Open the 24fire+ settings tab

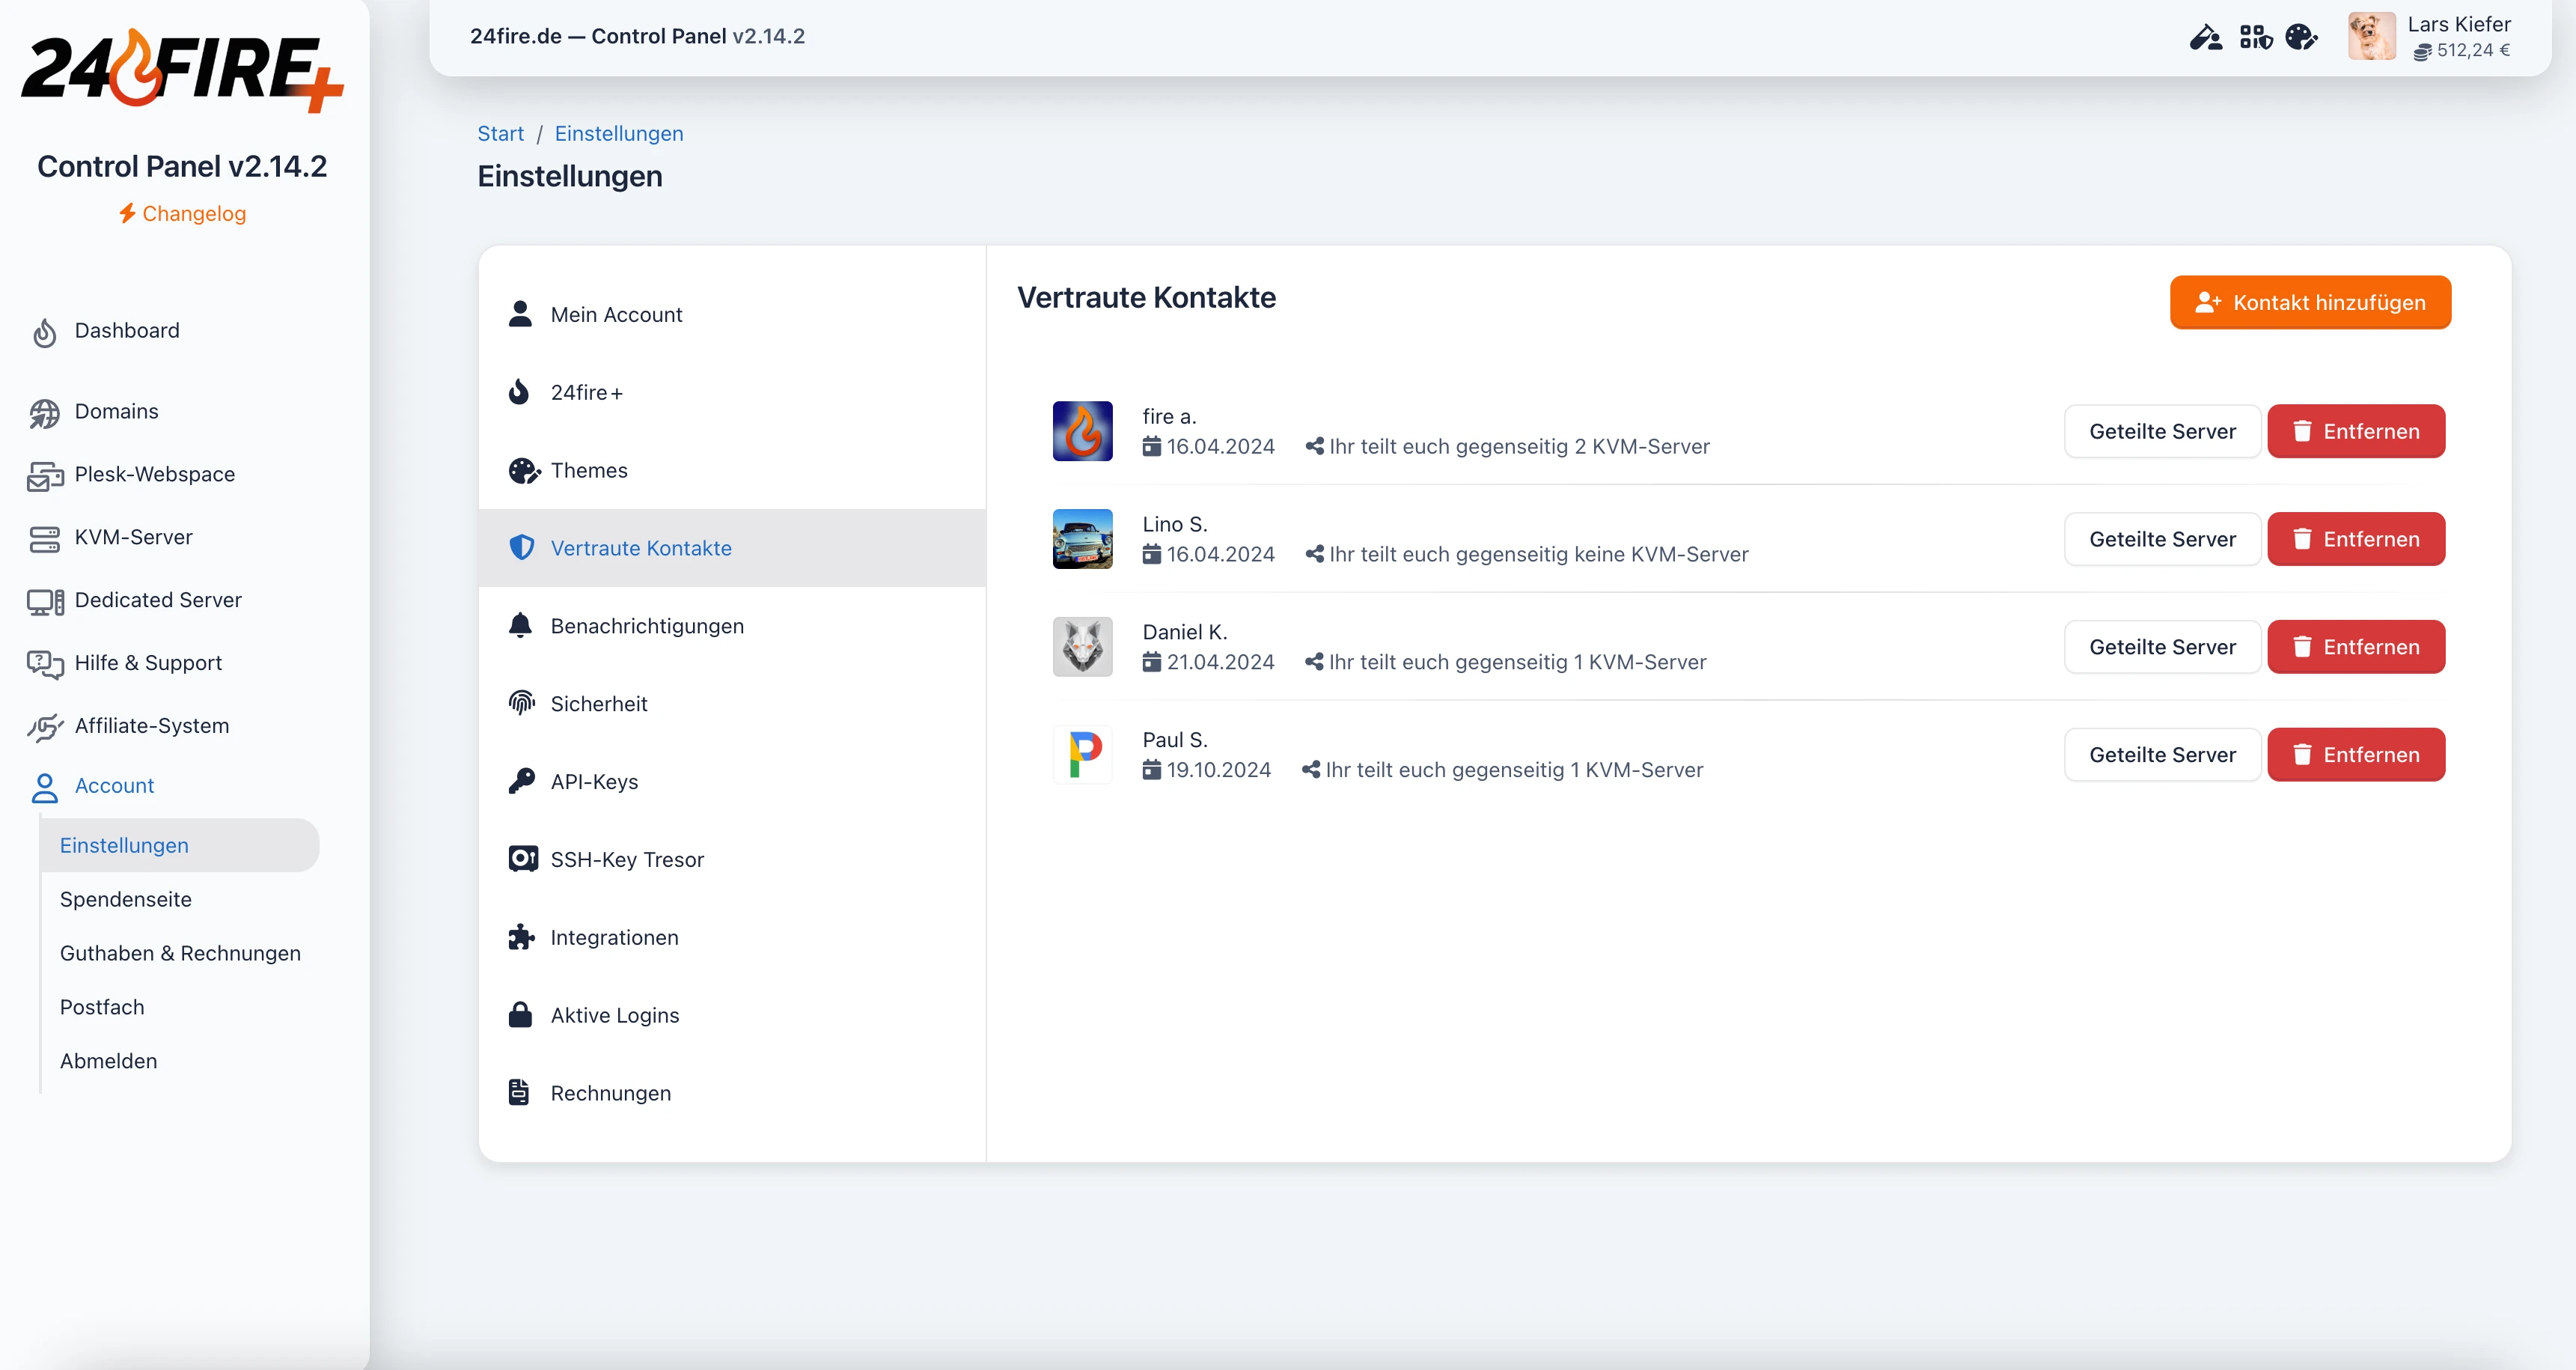(733, 392)
